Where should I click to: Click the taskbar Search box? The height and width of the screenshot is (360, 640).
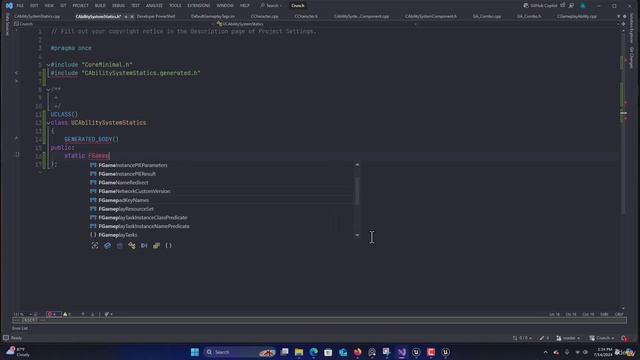coord(240,352)
